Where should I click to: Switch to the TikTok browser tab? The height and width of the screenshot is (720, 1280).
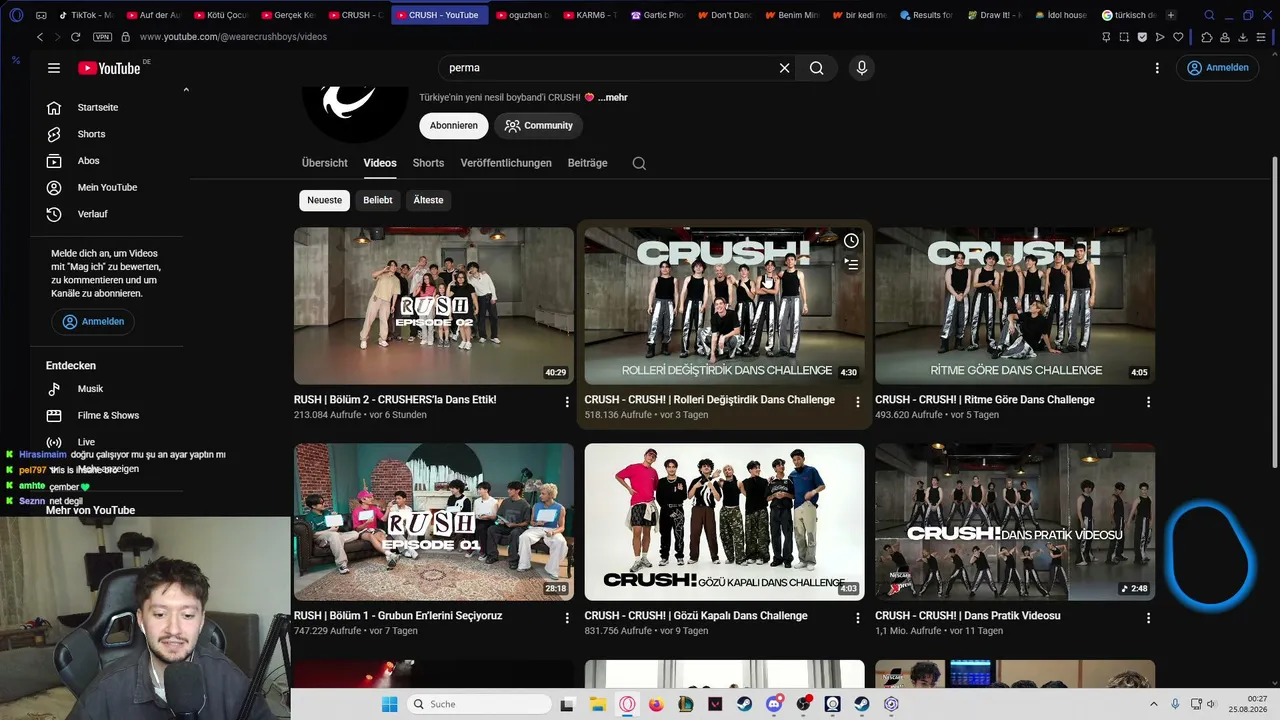(86, 15)
